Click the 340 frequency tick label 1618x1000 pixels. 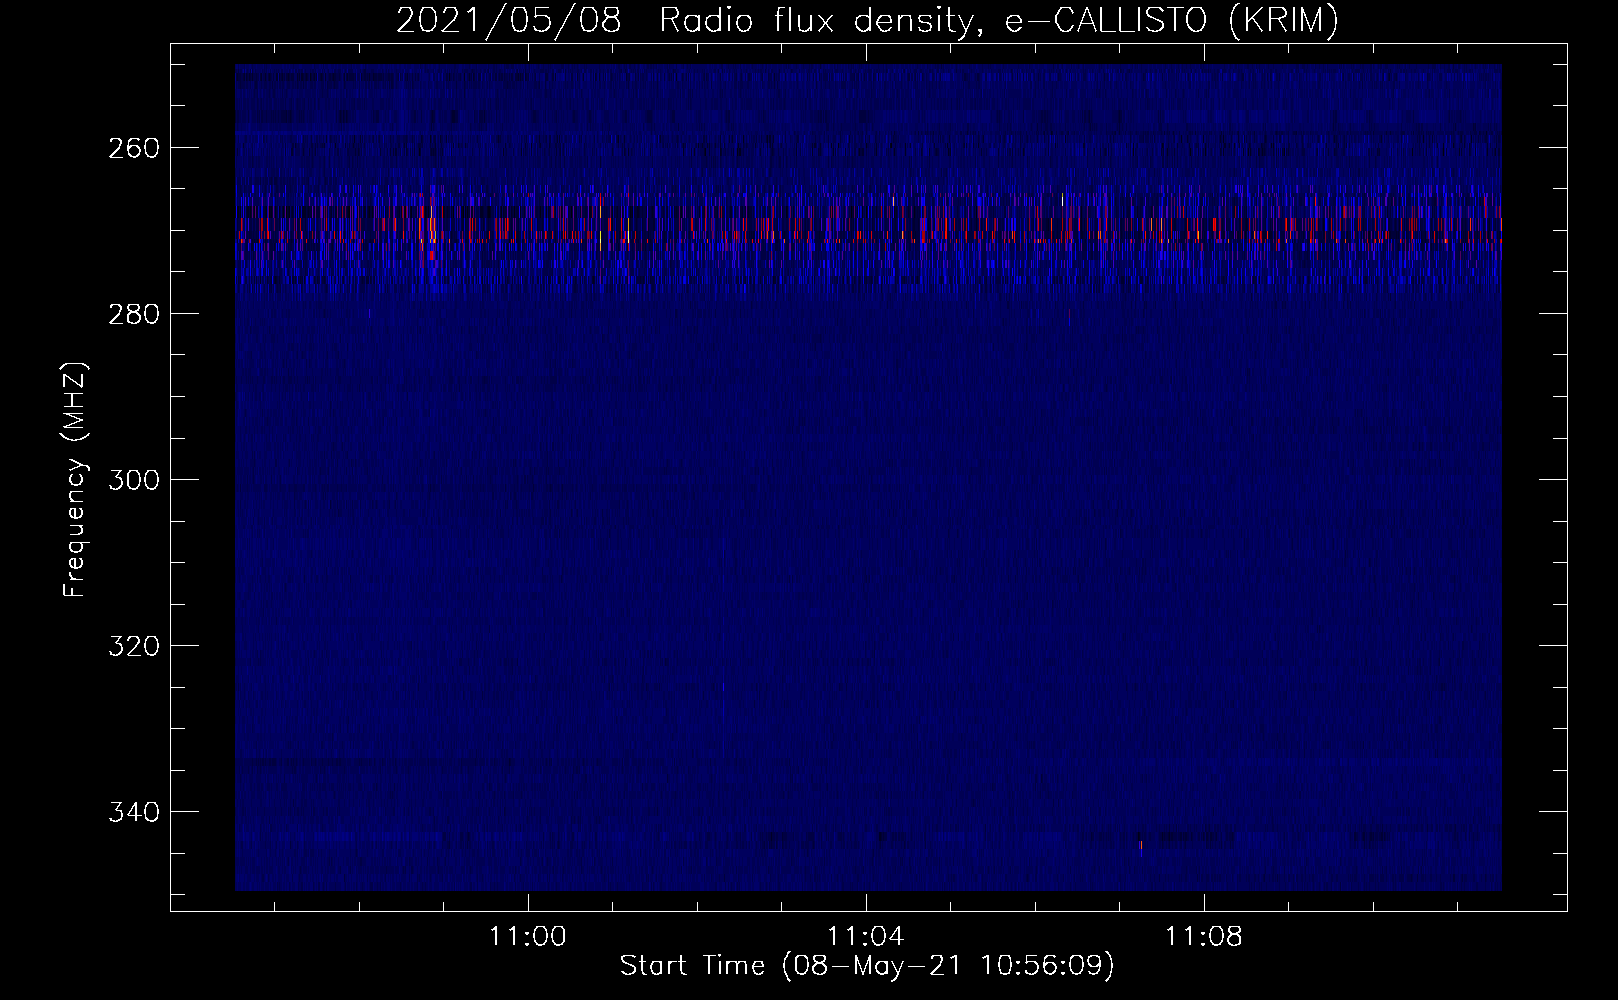point(134,812)
